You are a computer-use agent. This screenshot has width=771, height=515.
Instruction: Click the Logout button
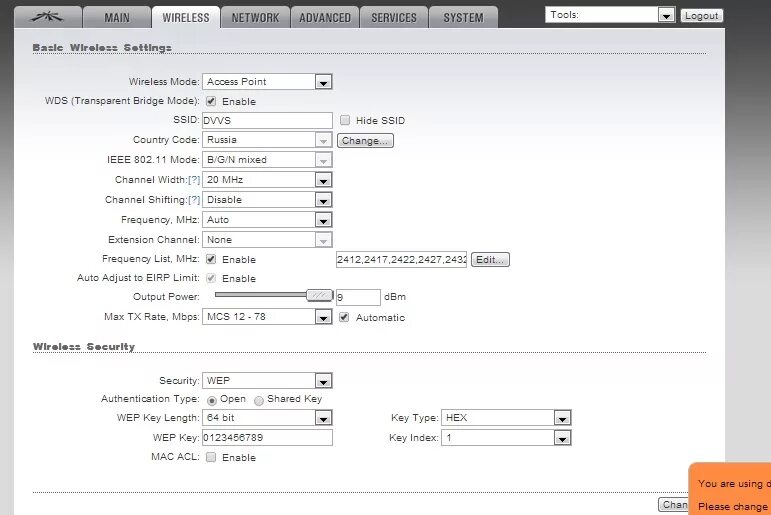702,16
